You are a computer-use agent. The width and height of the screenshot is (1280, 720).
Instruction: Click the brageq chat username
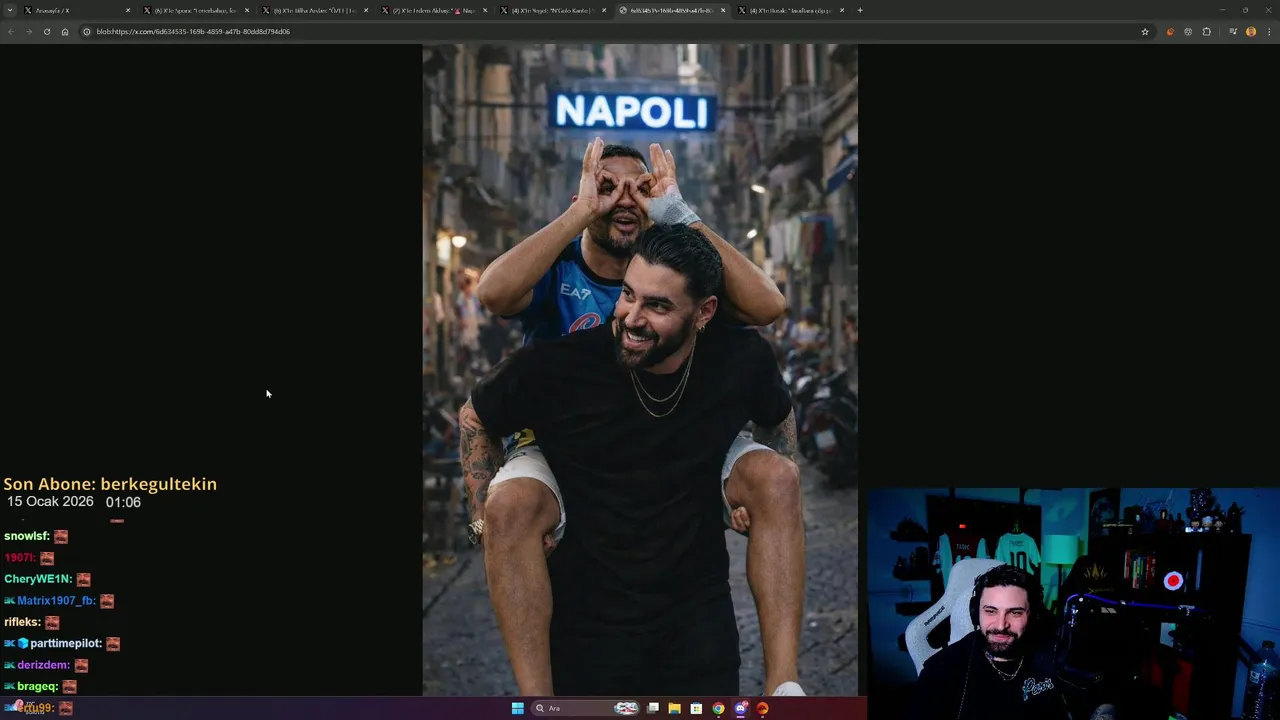[x=37, y=686]
